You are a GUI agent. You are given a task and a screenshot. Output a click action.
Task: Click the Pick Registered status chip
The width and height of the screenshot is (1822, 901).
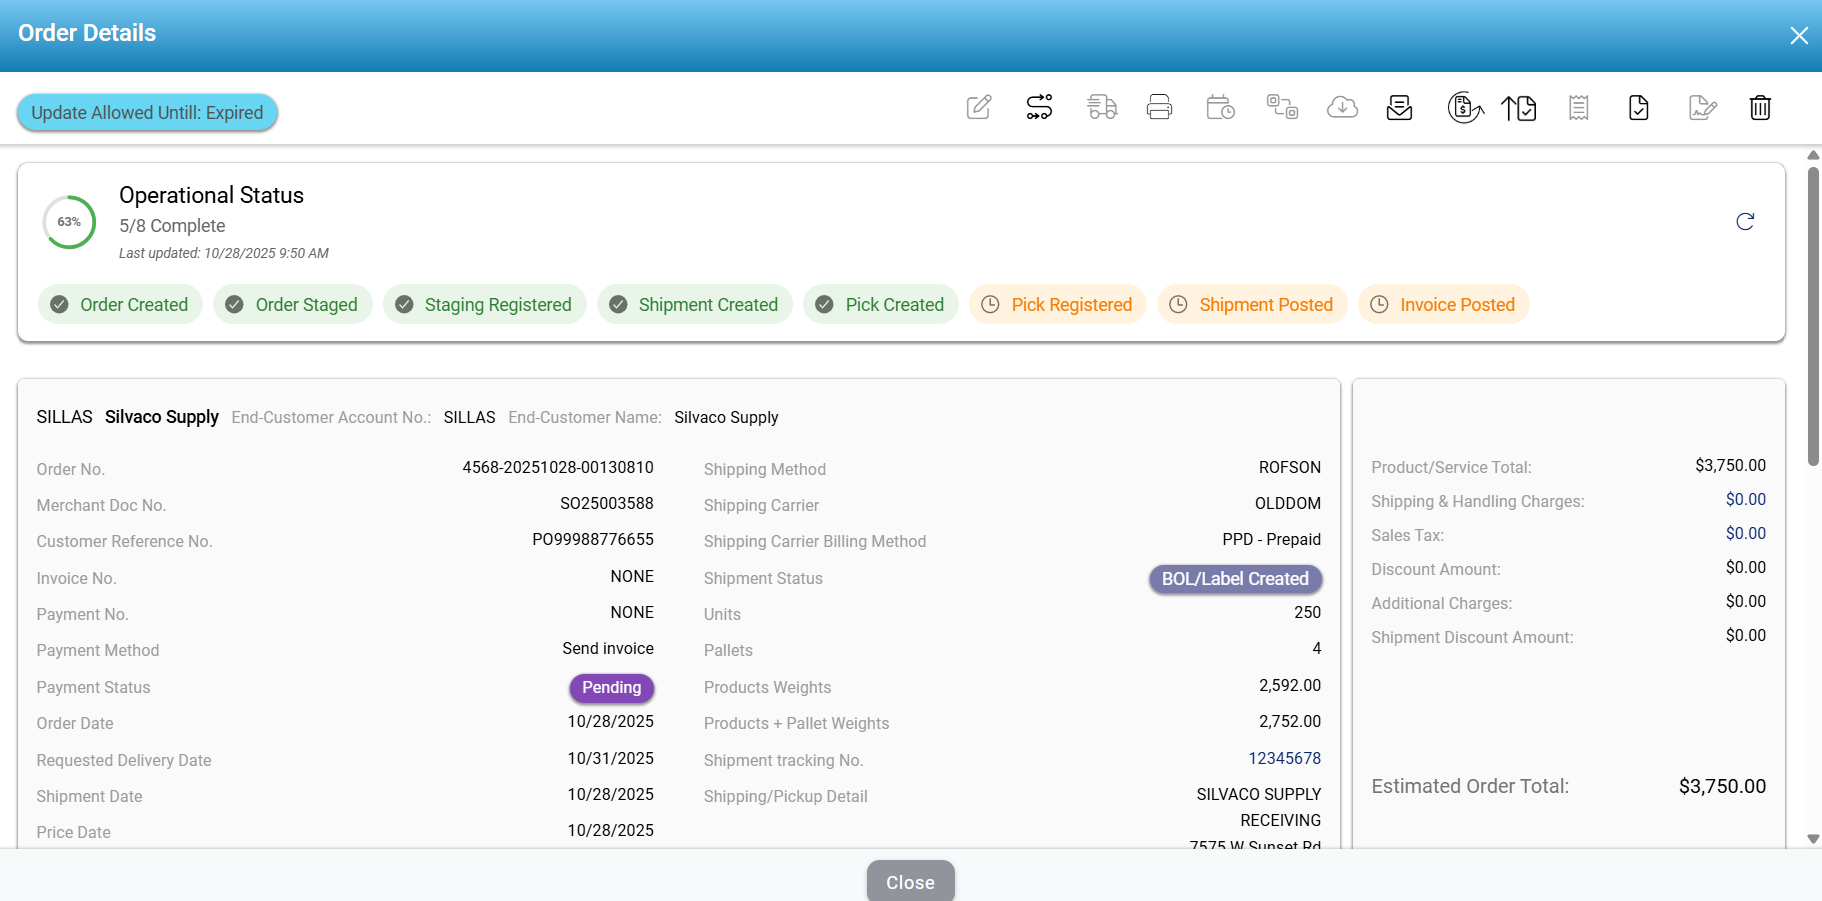(1058, 305)
